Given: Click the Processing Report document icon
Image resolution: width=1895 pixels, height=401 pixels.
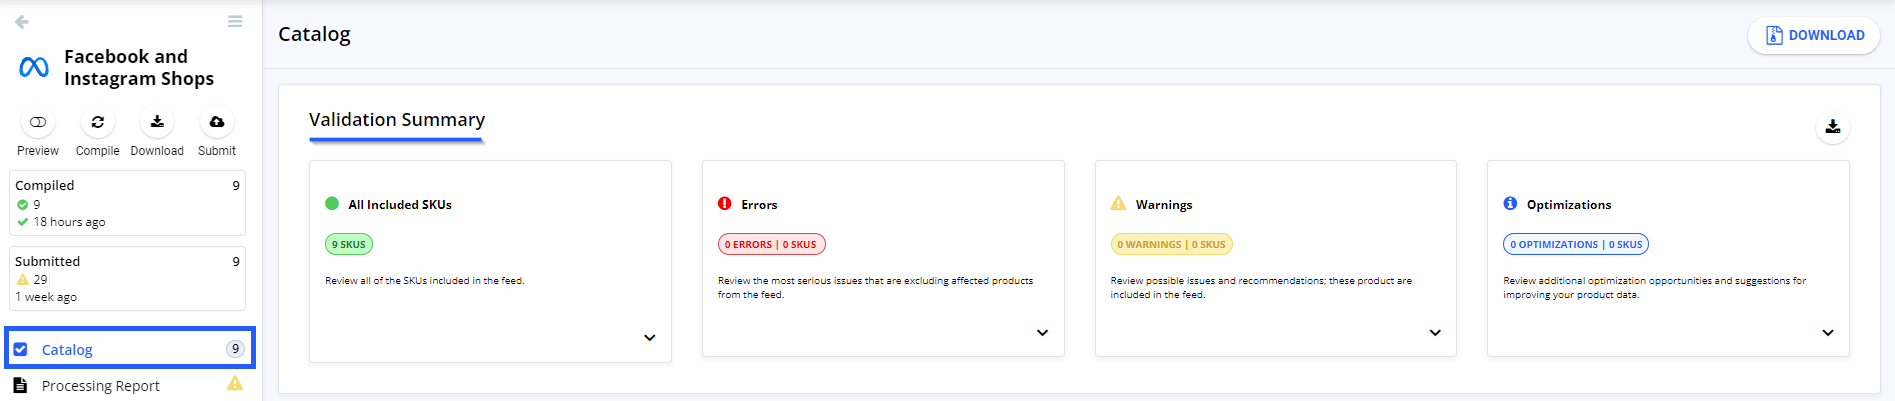Looking at the screenshot, I should [x=20, y=385].
